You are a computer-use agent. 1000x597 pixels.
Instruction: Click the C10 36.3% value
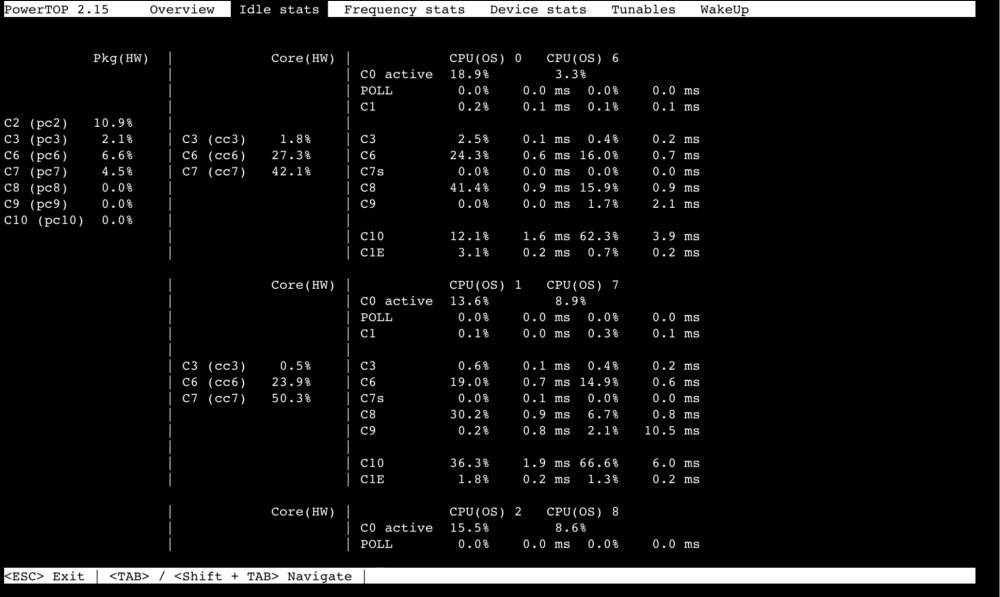point(469,463)
